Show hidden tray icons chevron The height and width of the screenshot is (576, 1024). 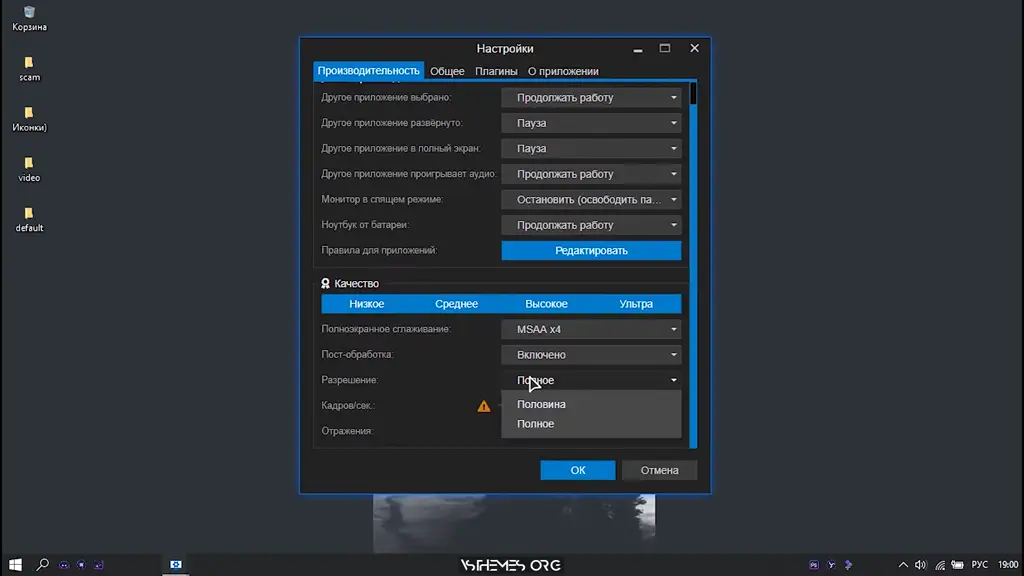click(903, 564)
